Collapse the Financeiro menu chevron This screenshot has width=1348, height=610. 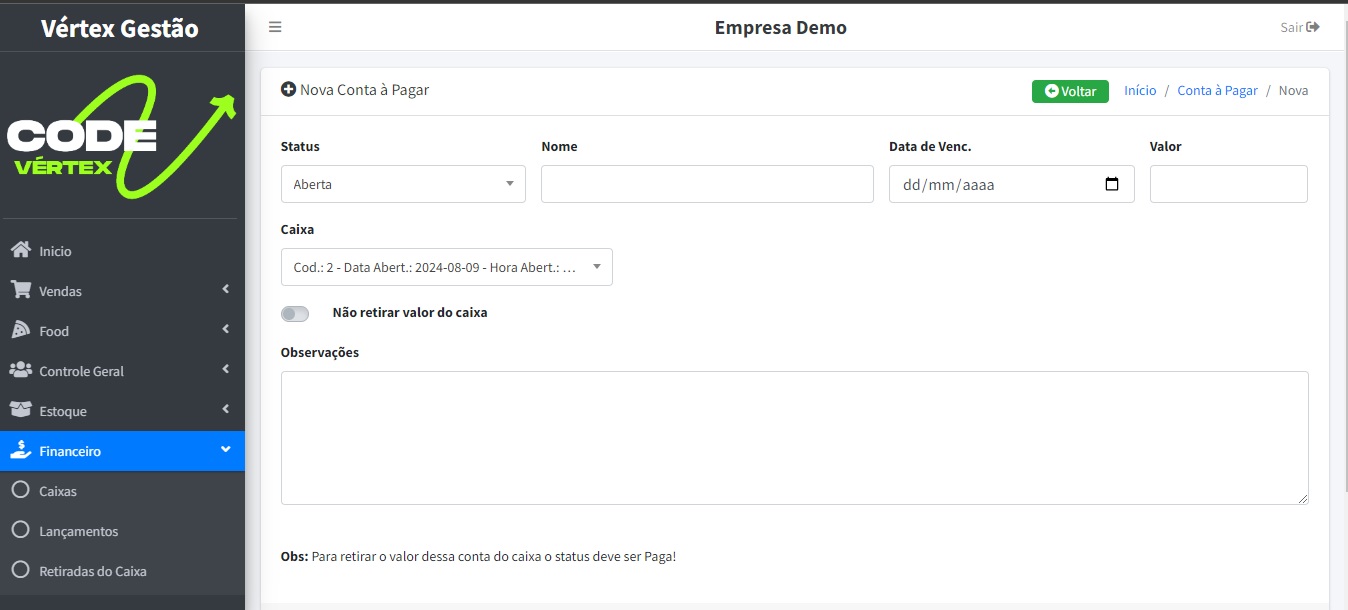pos(225,450)
